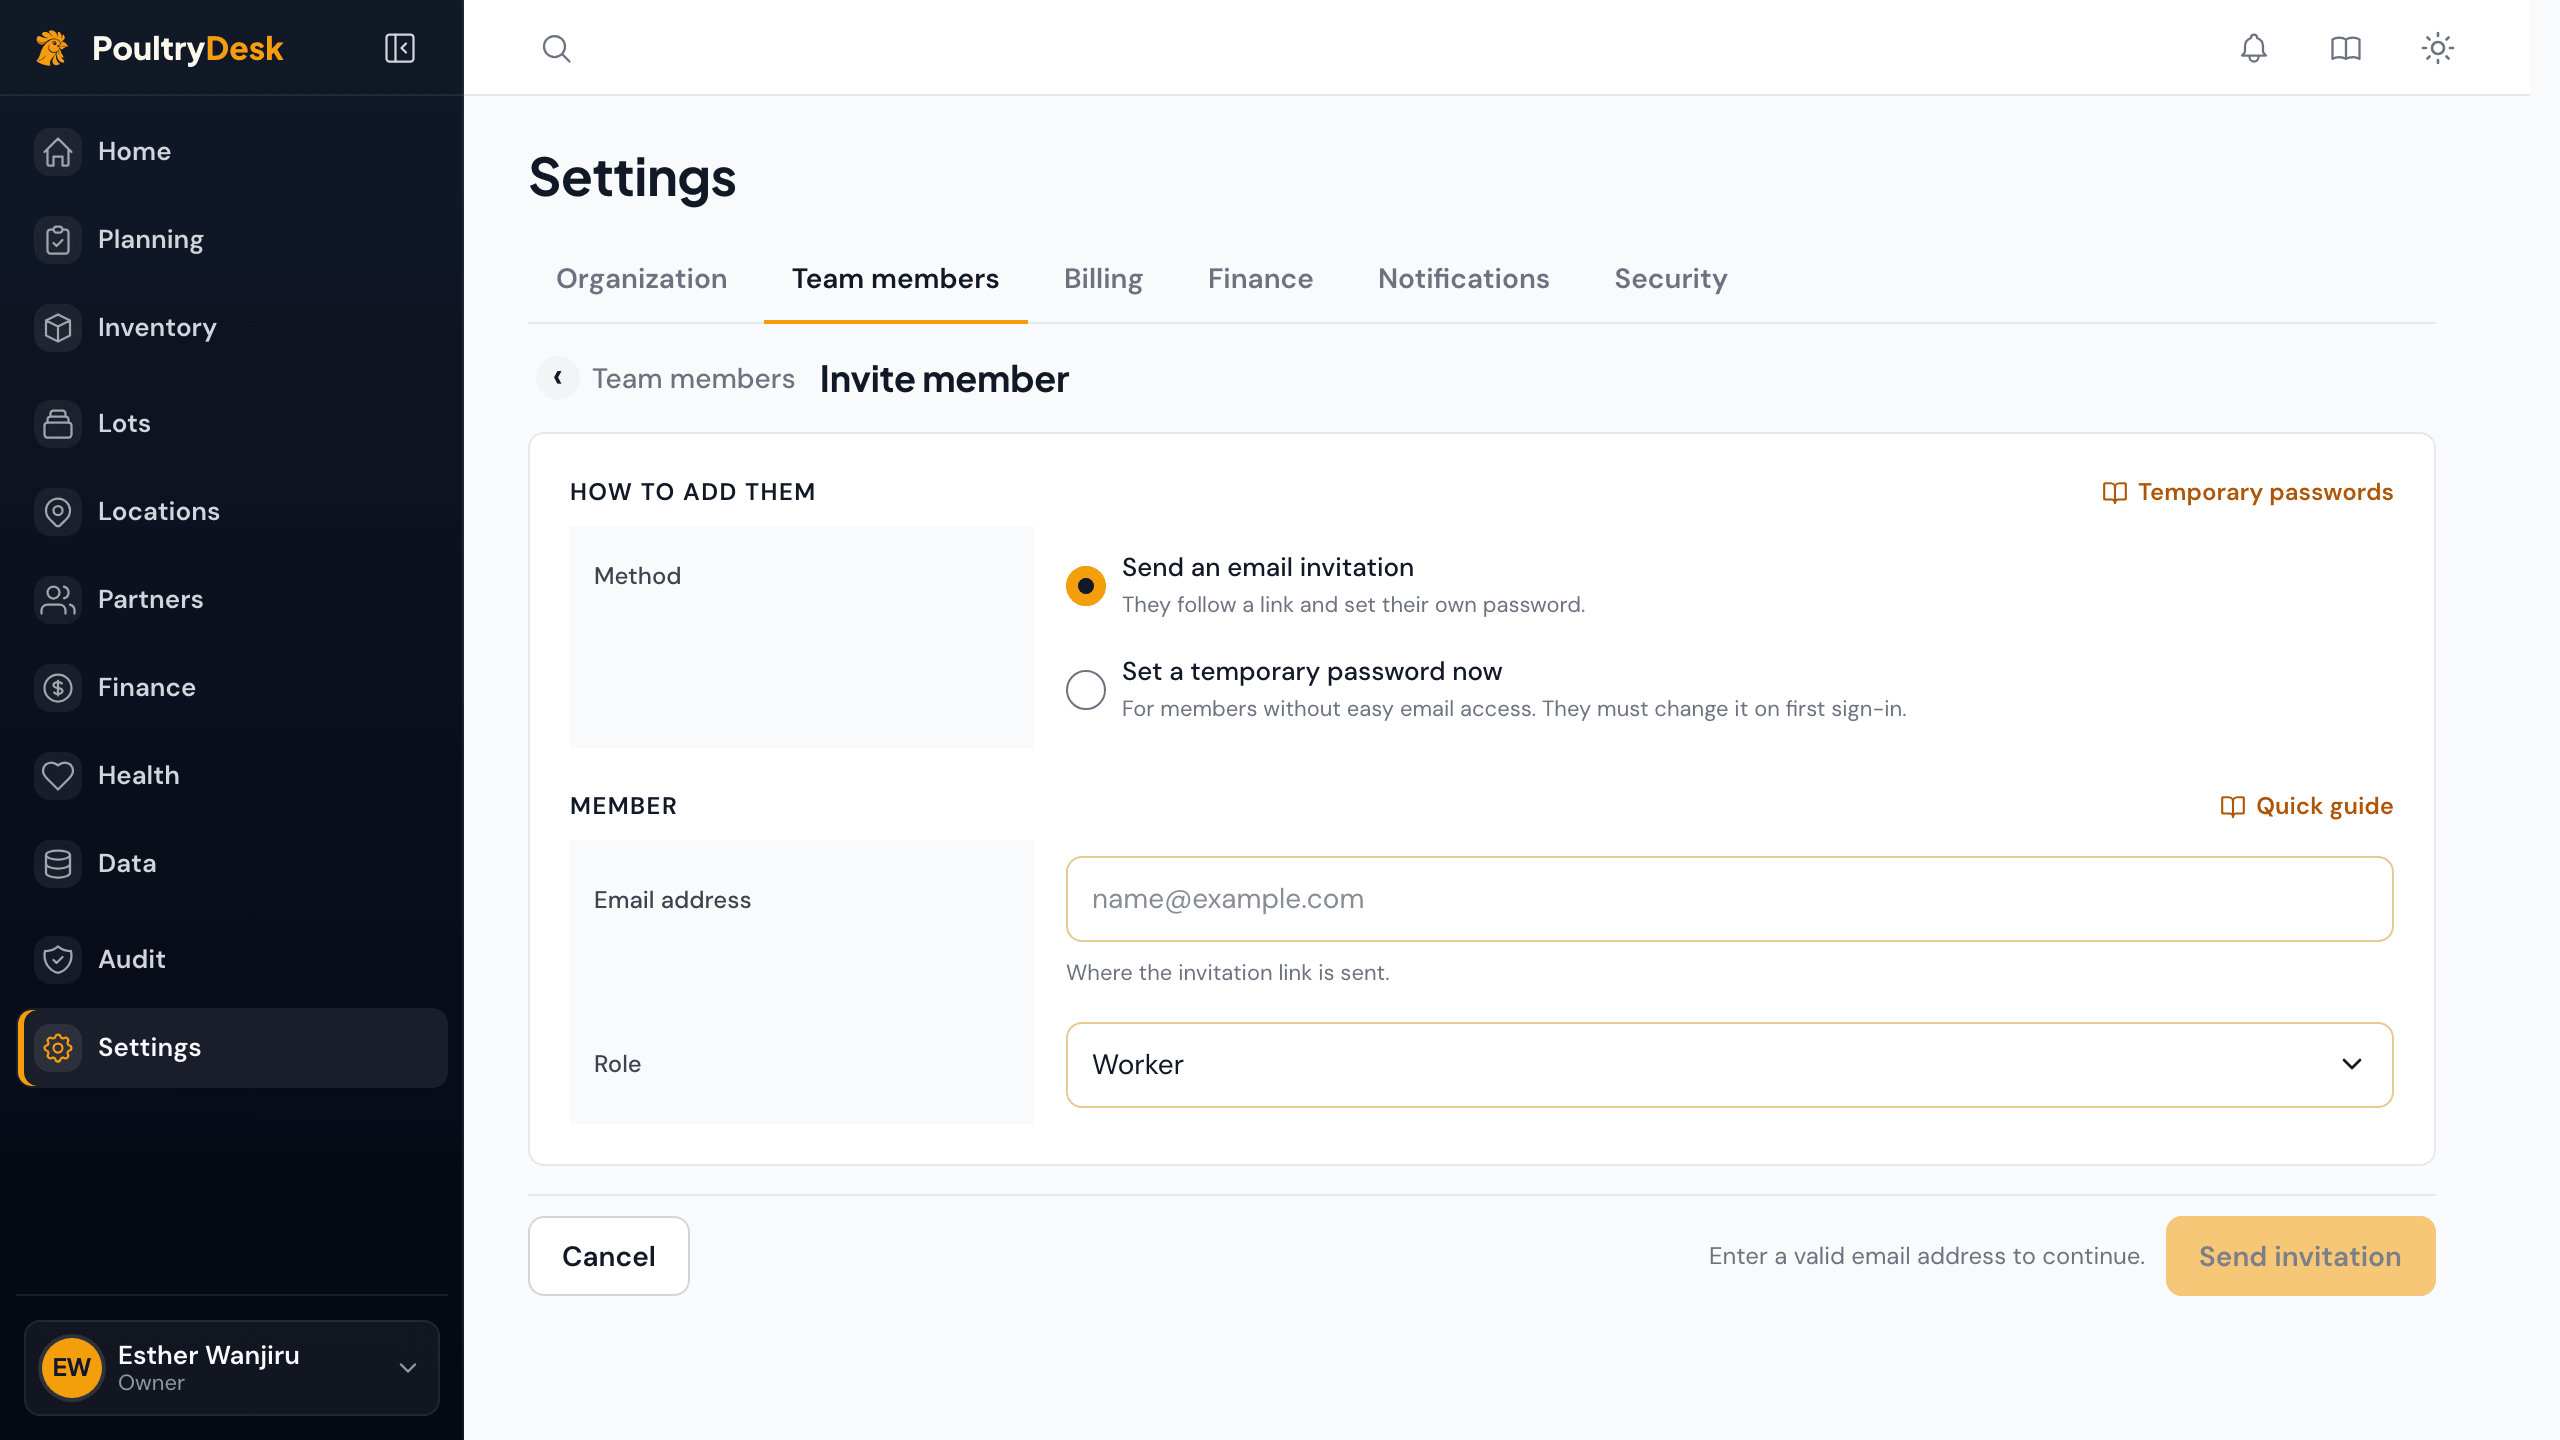Image resolution: width=2560 pixels, height=1440 pixels.
Task: Toggle light theme sun icon
Action: [2437, 48]
